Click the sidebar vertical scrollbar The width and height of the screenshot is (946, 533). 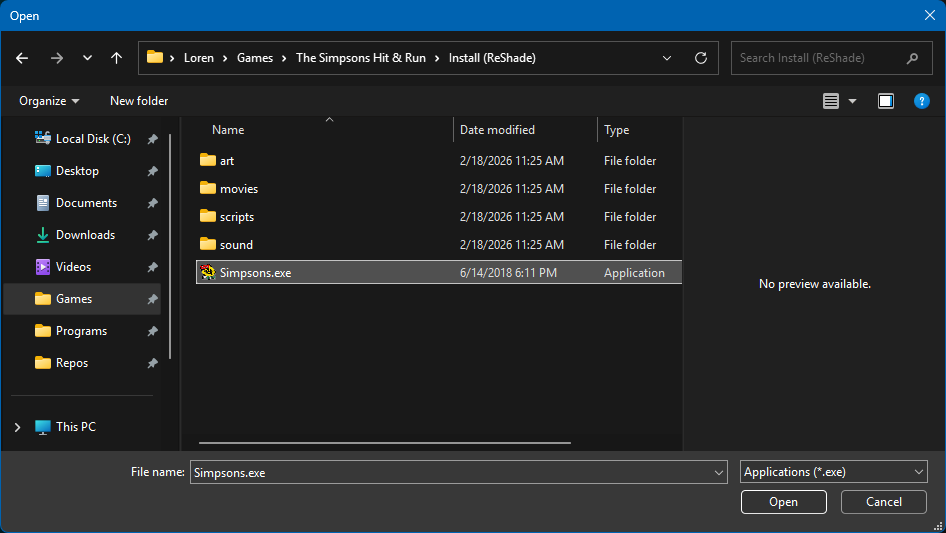pyautogui.click(x=170, y=246)
